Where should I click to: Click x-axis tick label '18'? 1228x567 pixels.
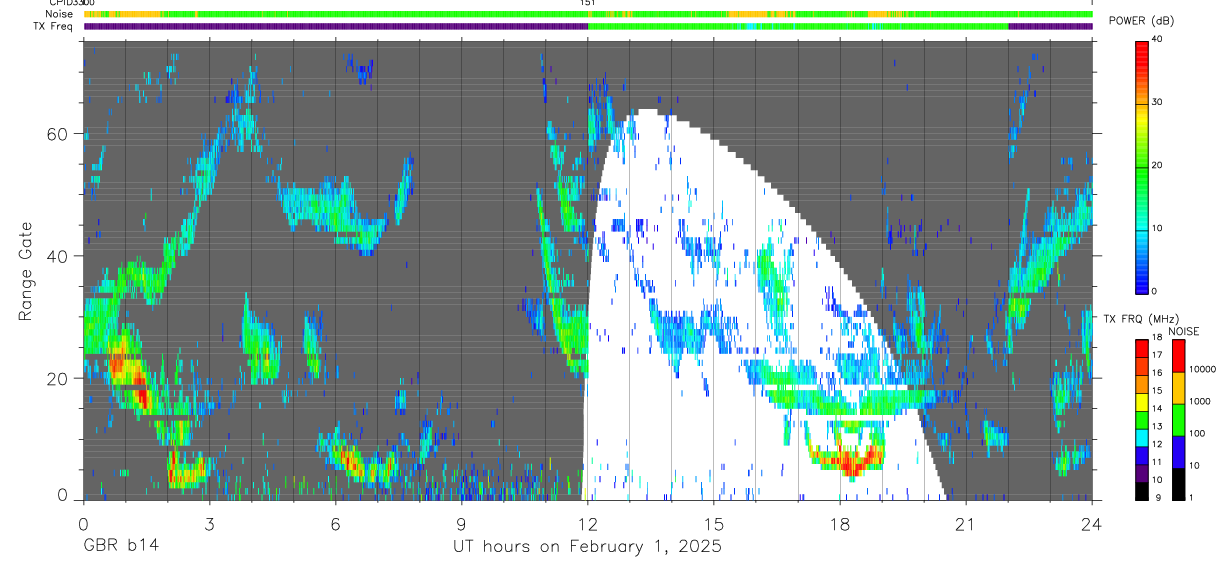840,524
